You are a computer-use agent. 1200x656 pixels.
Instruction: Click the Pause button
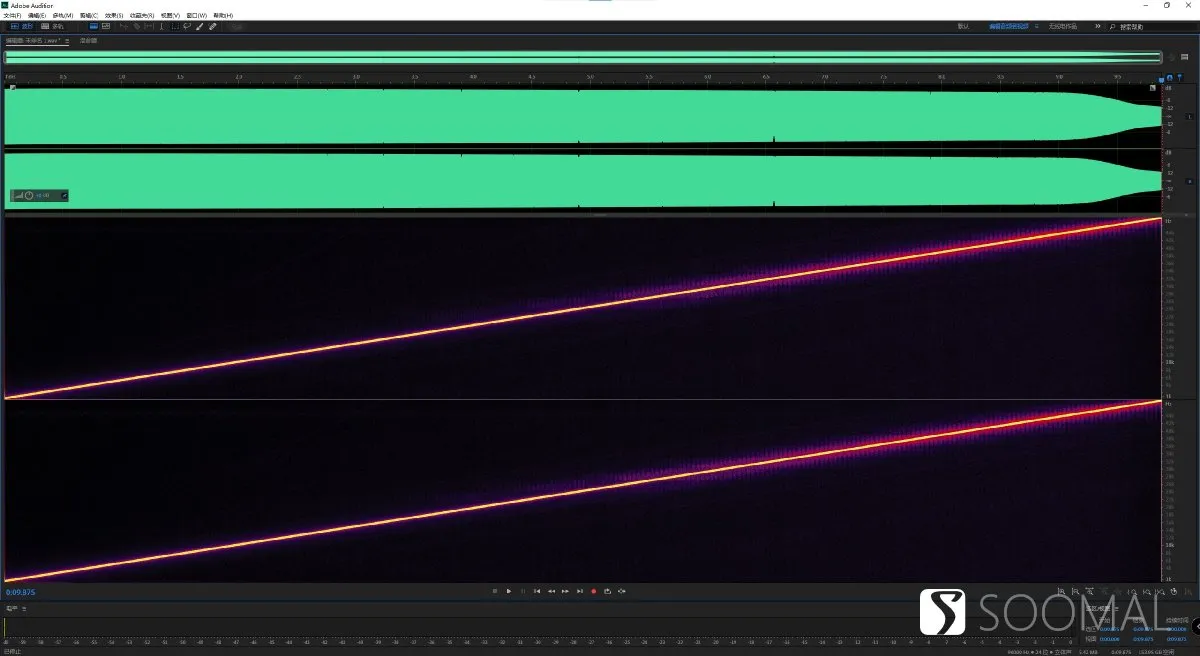(522, 591)
